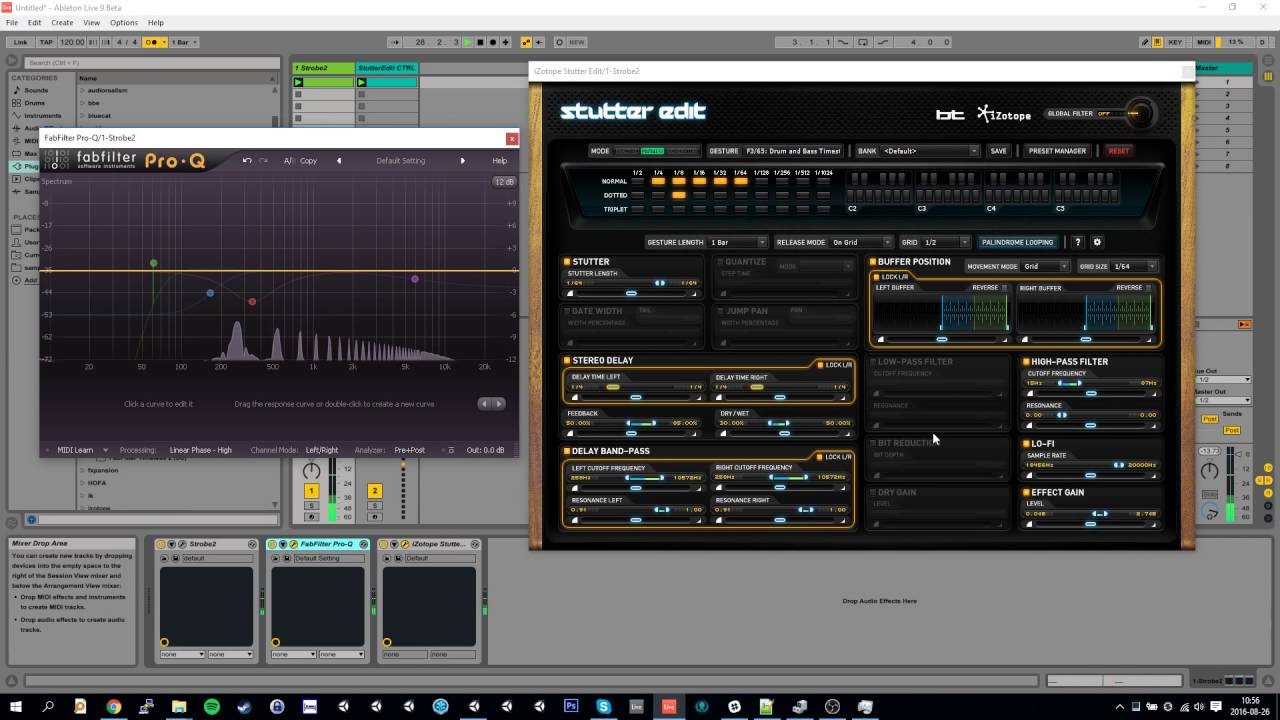Toggle the Strobe2 device activator

(x=161, y=544)
